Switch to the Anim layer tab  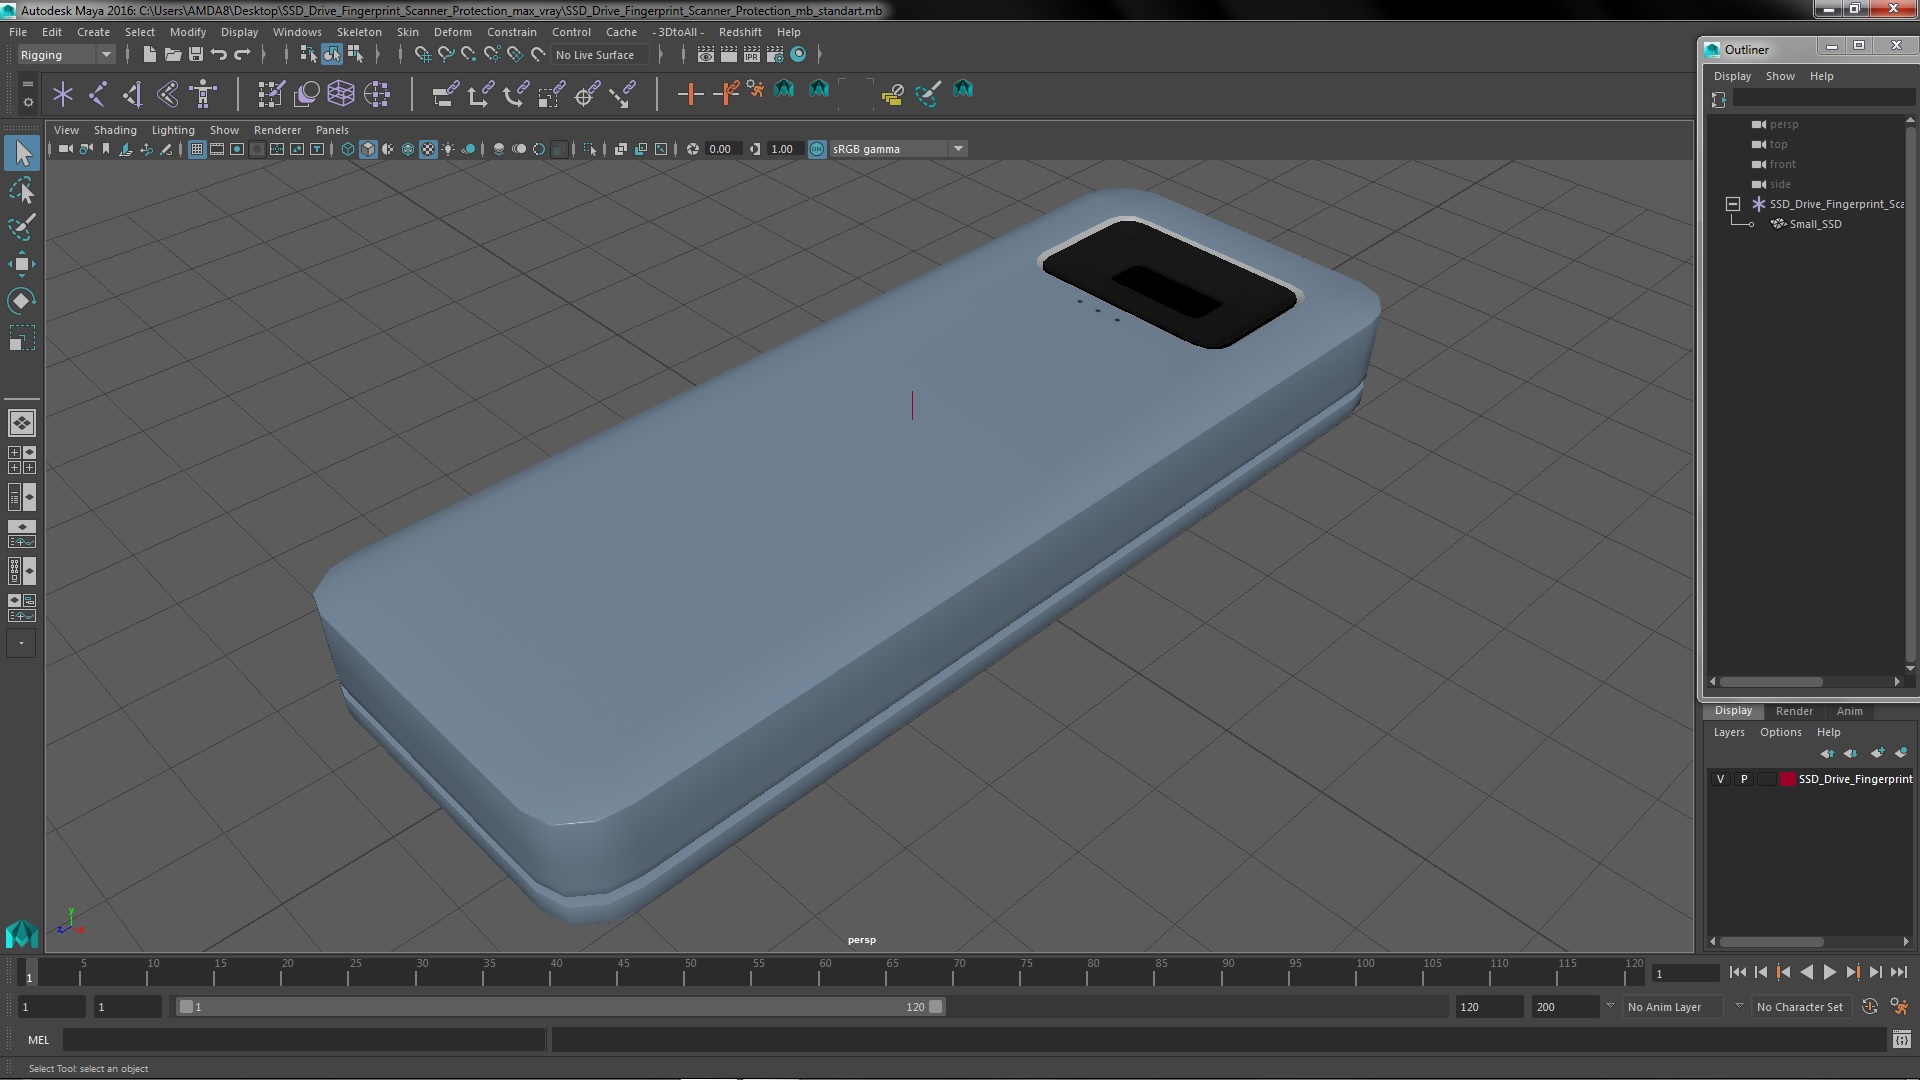(1849, 711)
